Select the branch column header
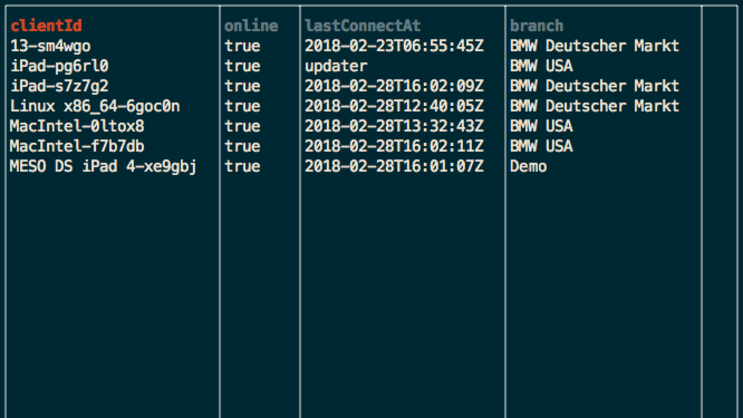 537,25
